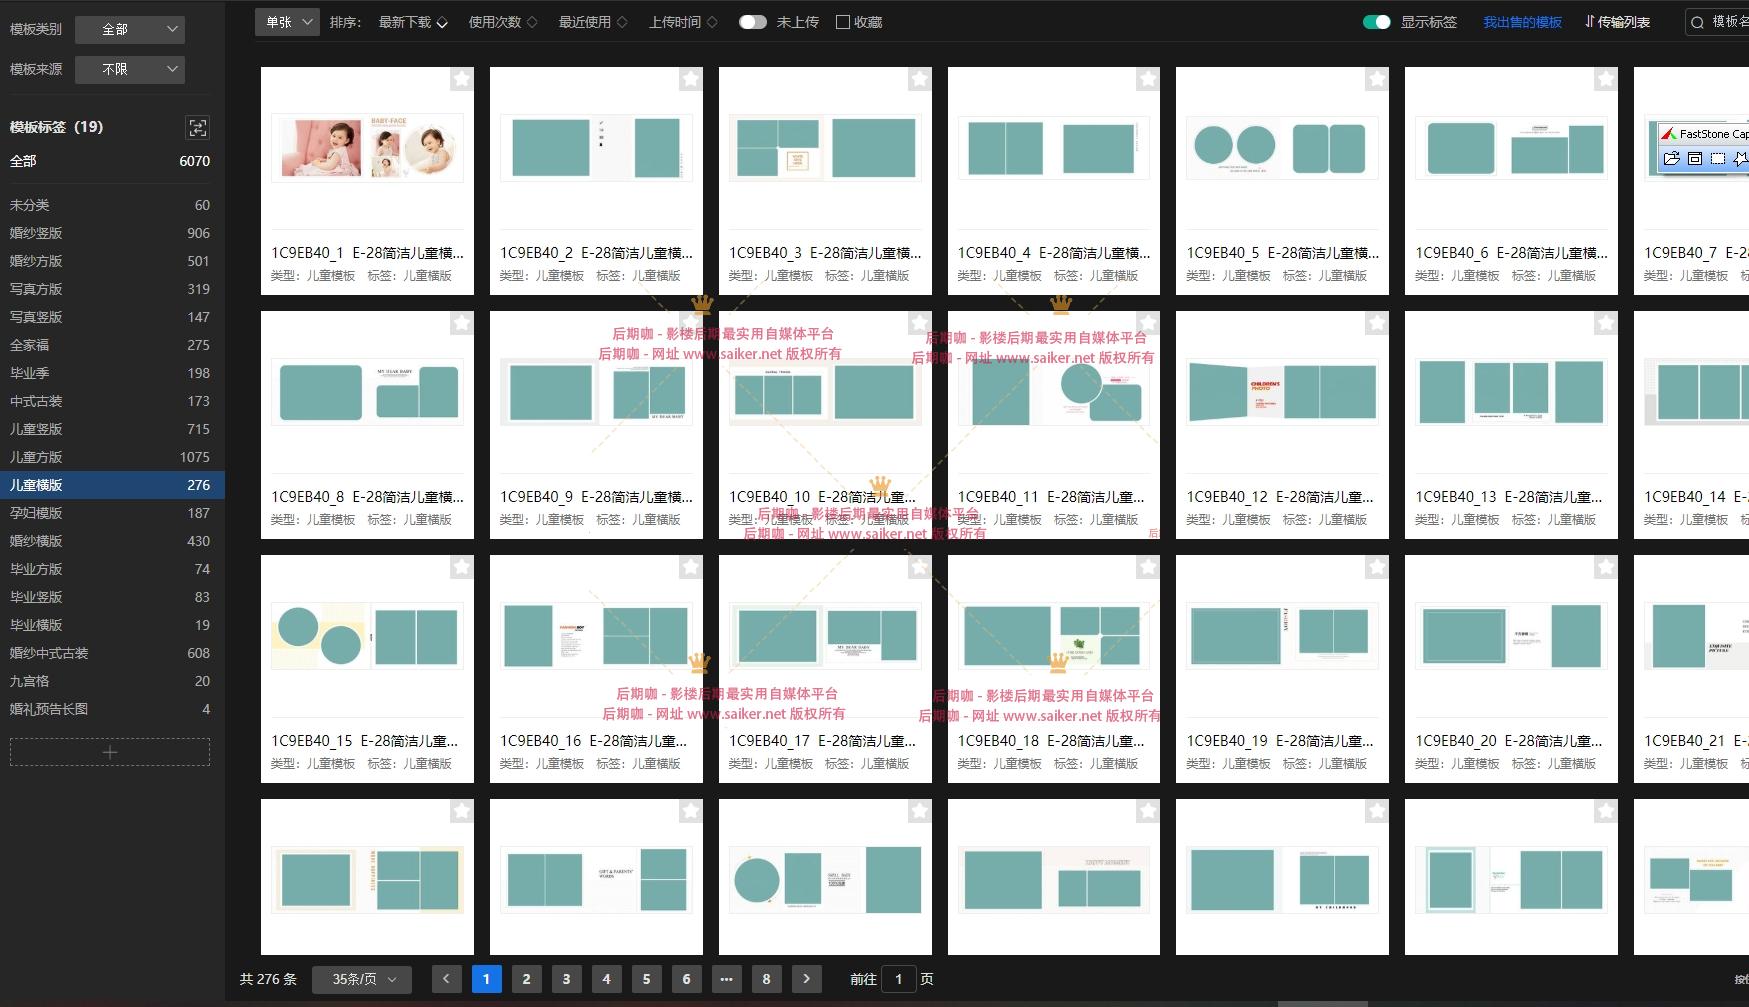
Task: Select the 婚礼预告长图 tag
Action: tap(110, 709)
